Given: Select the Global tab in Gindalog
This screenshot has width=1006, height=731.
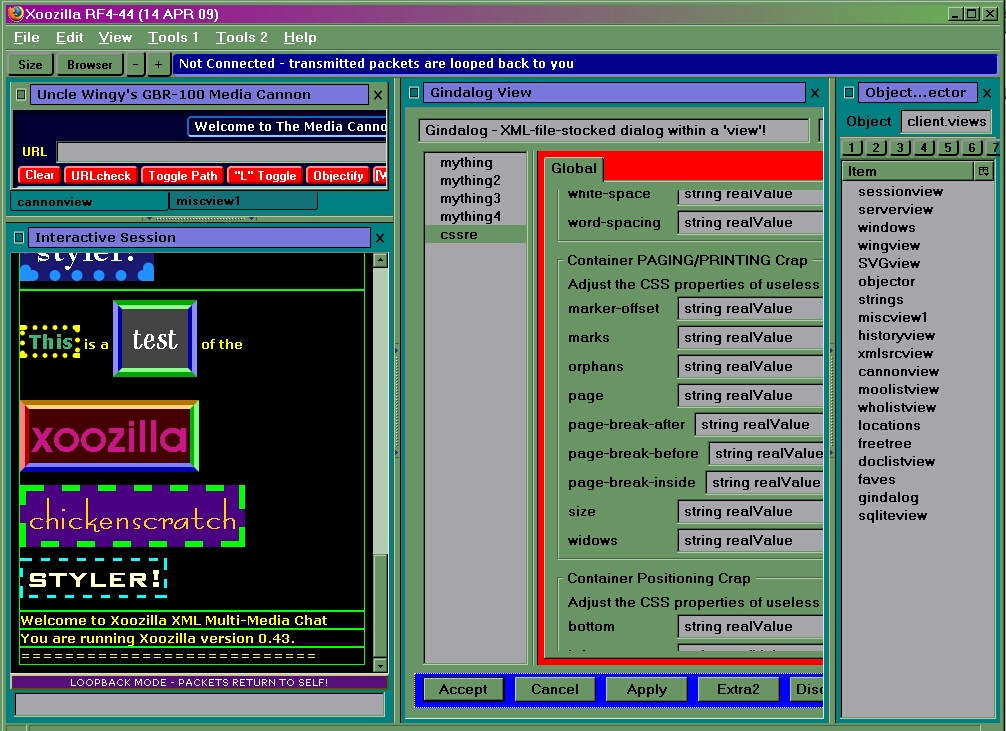Looking at the screenshot, I should click(x=574, y=168).
